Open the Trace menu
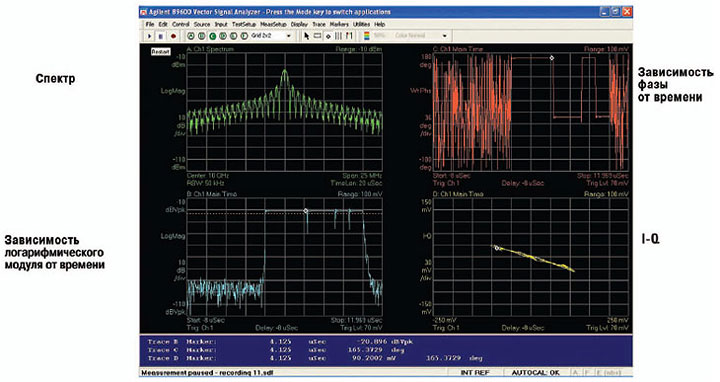The image size is (720, 382). pyautogui.click(x=319, y=24)
